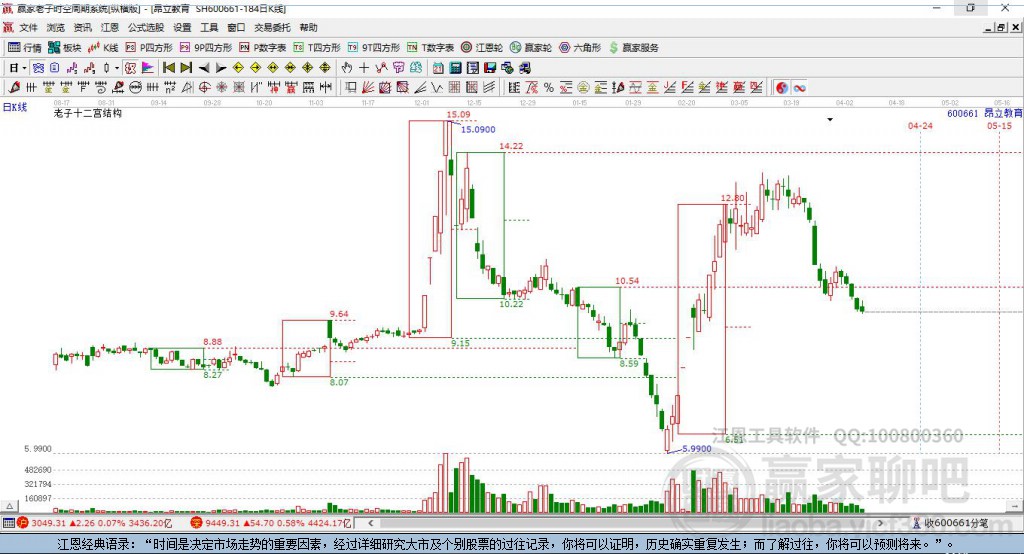Open the 帮助 menu
The width and height of the screenshot is (1024, 554).
tap(308, 27)
